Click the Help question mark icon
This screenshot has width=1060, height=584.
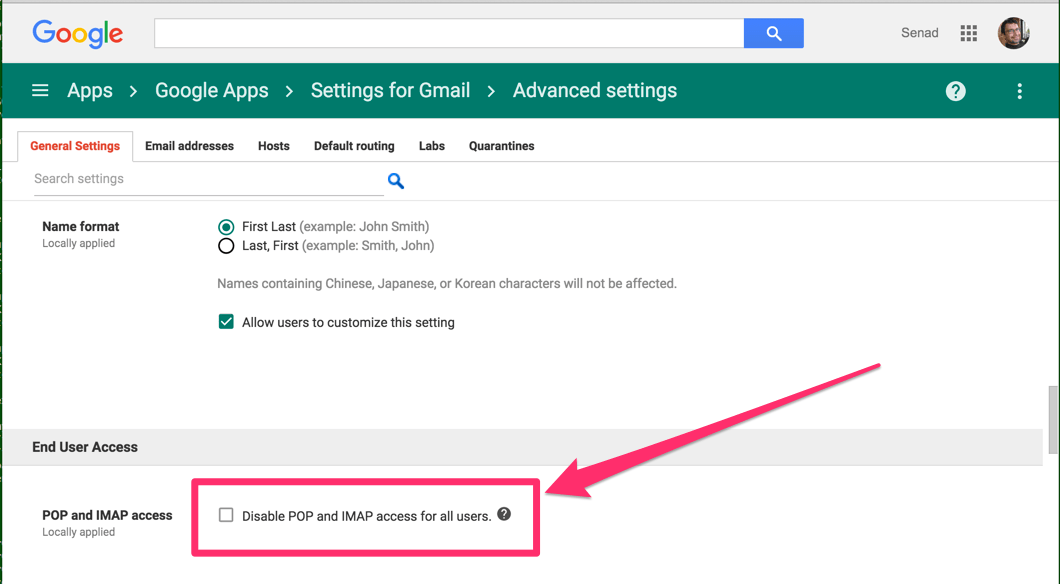956,91
